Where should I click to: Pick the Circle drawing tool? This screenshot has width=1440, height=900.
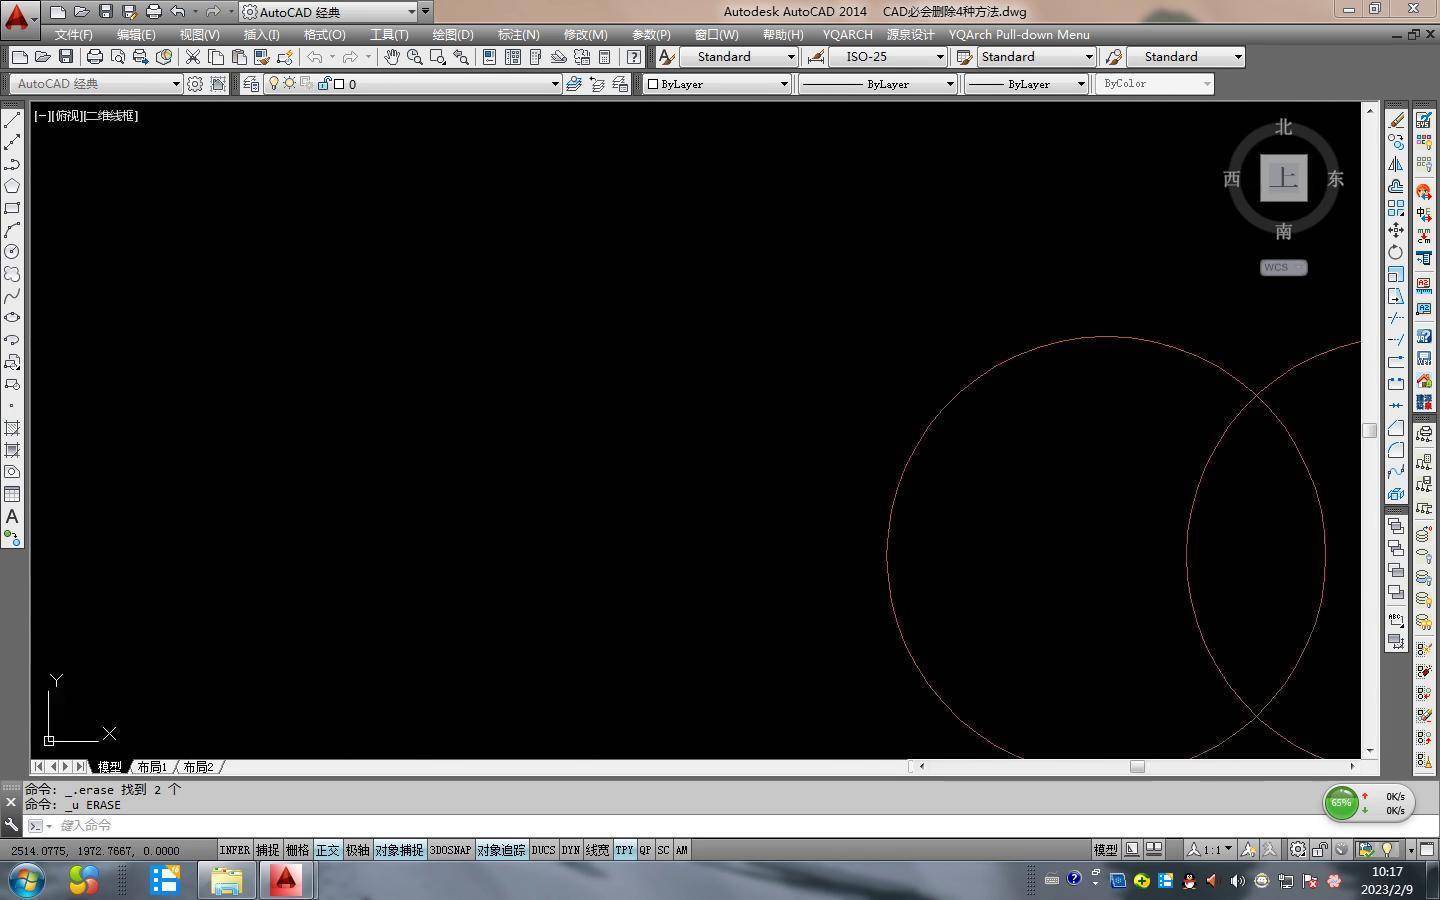(x=12, y=252)
